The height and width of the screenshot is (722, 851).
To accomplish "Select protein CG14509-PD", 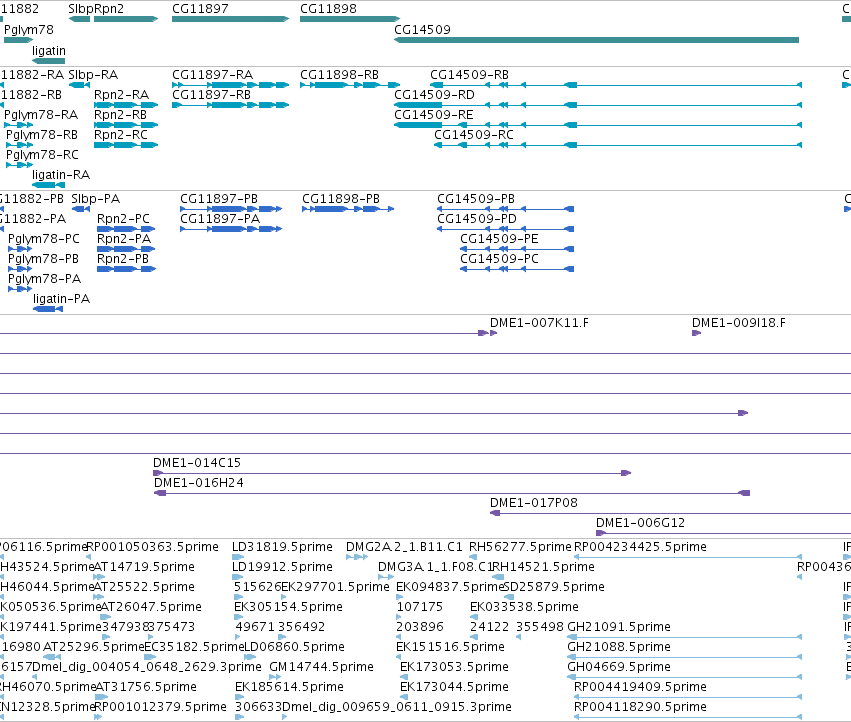I will (x=477, y=219).
